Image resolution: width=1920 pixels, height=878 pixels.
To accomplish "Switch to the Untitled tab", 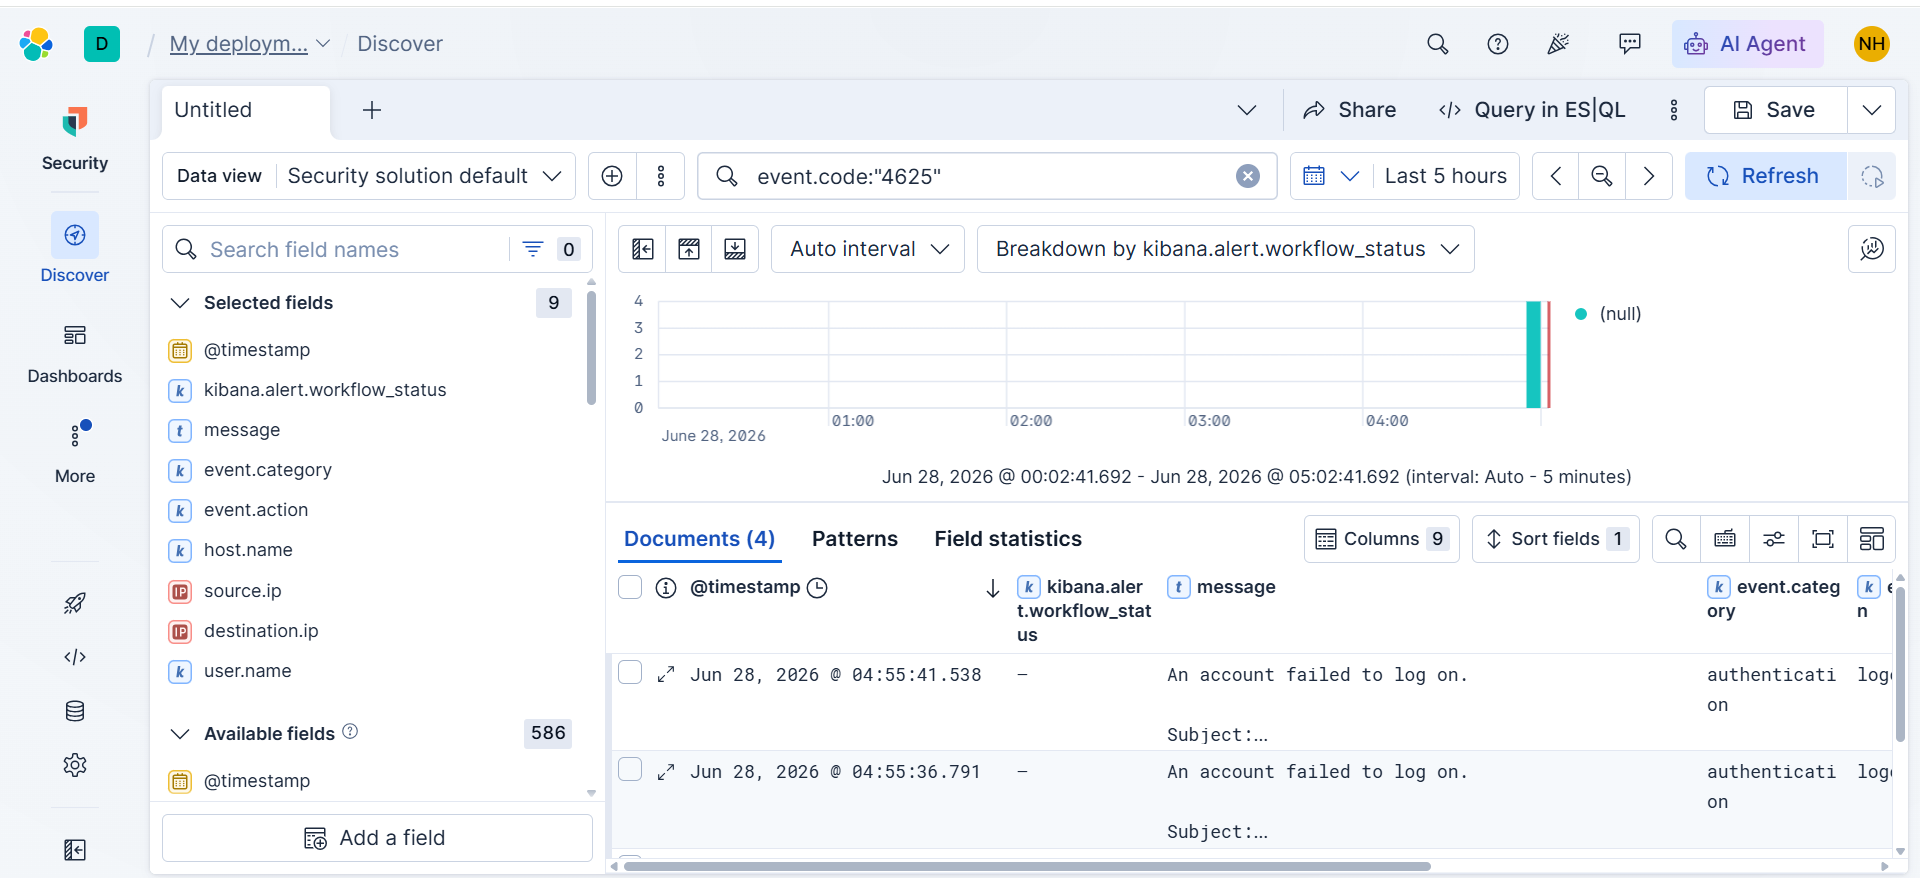I will (x=245, y=110).
